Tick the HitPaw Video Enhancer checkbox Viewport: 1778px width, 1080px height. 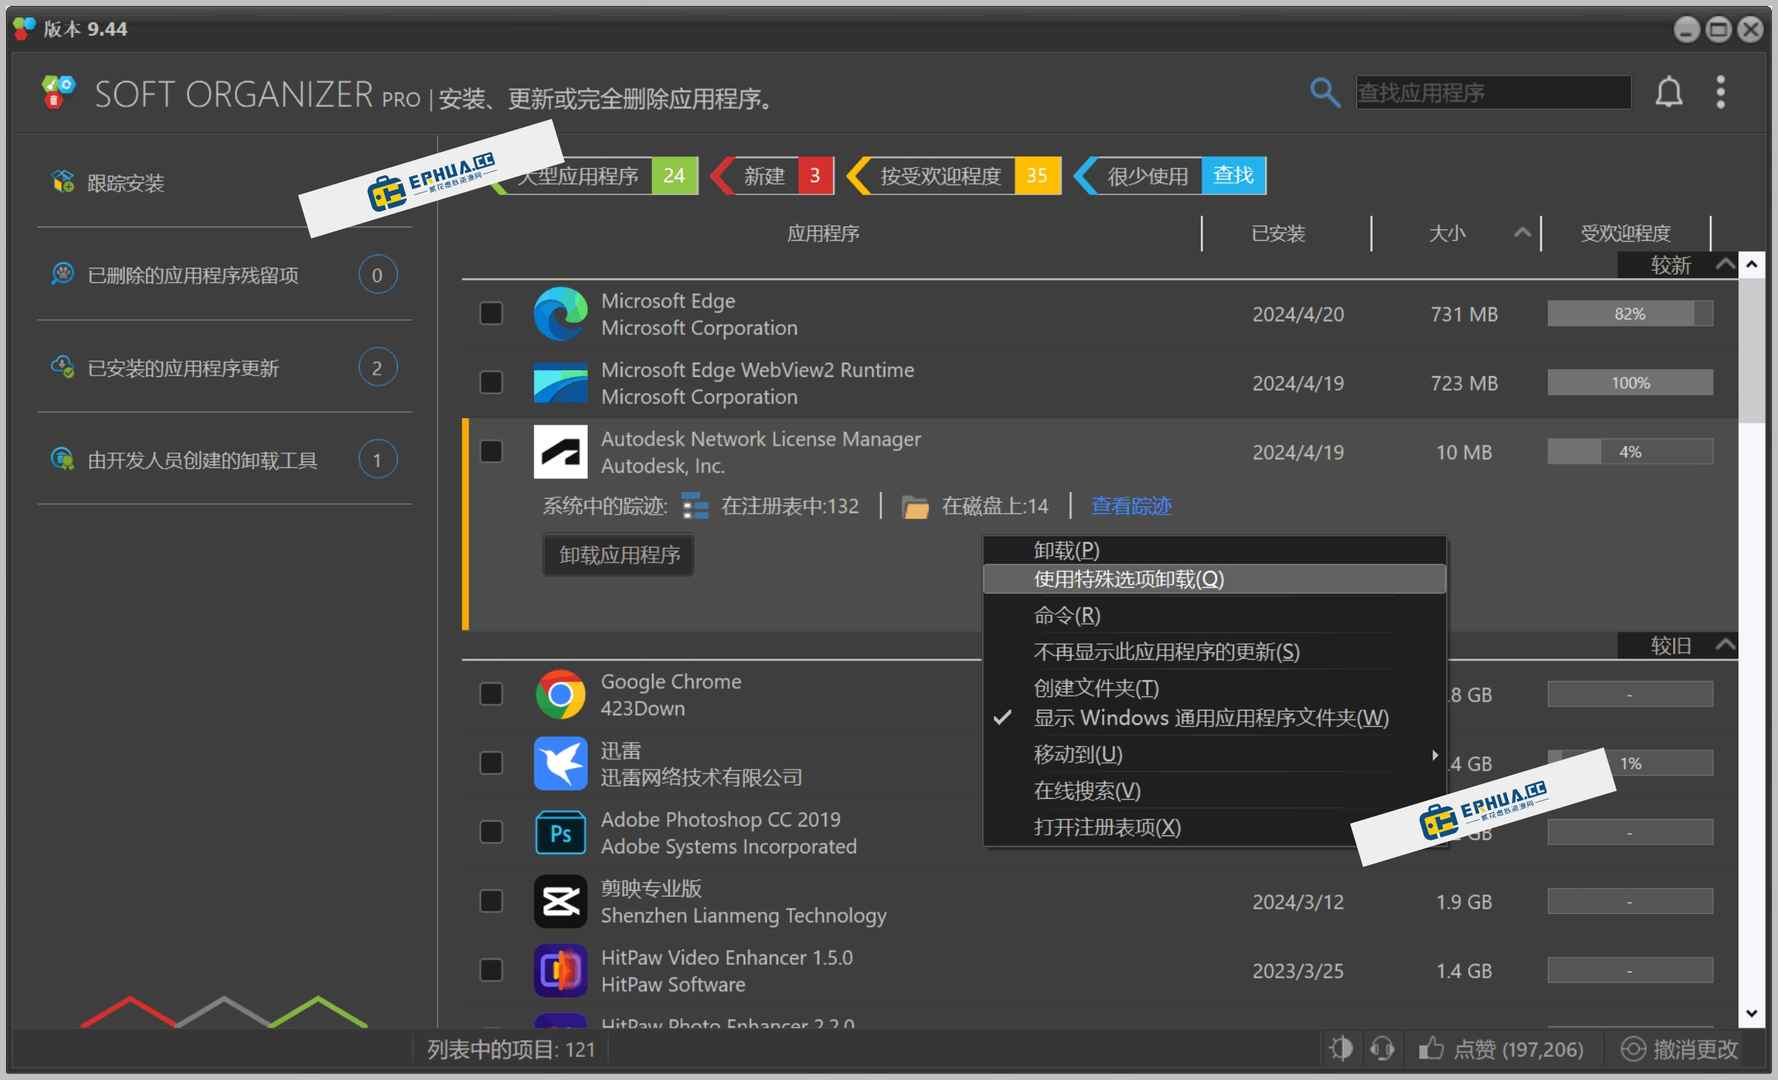[x=491, y=969]
